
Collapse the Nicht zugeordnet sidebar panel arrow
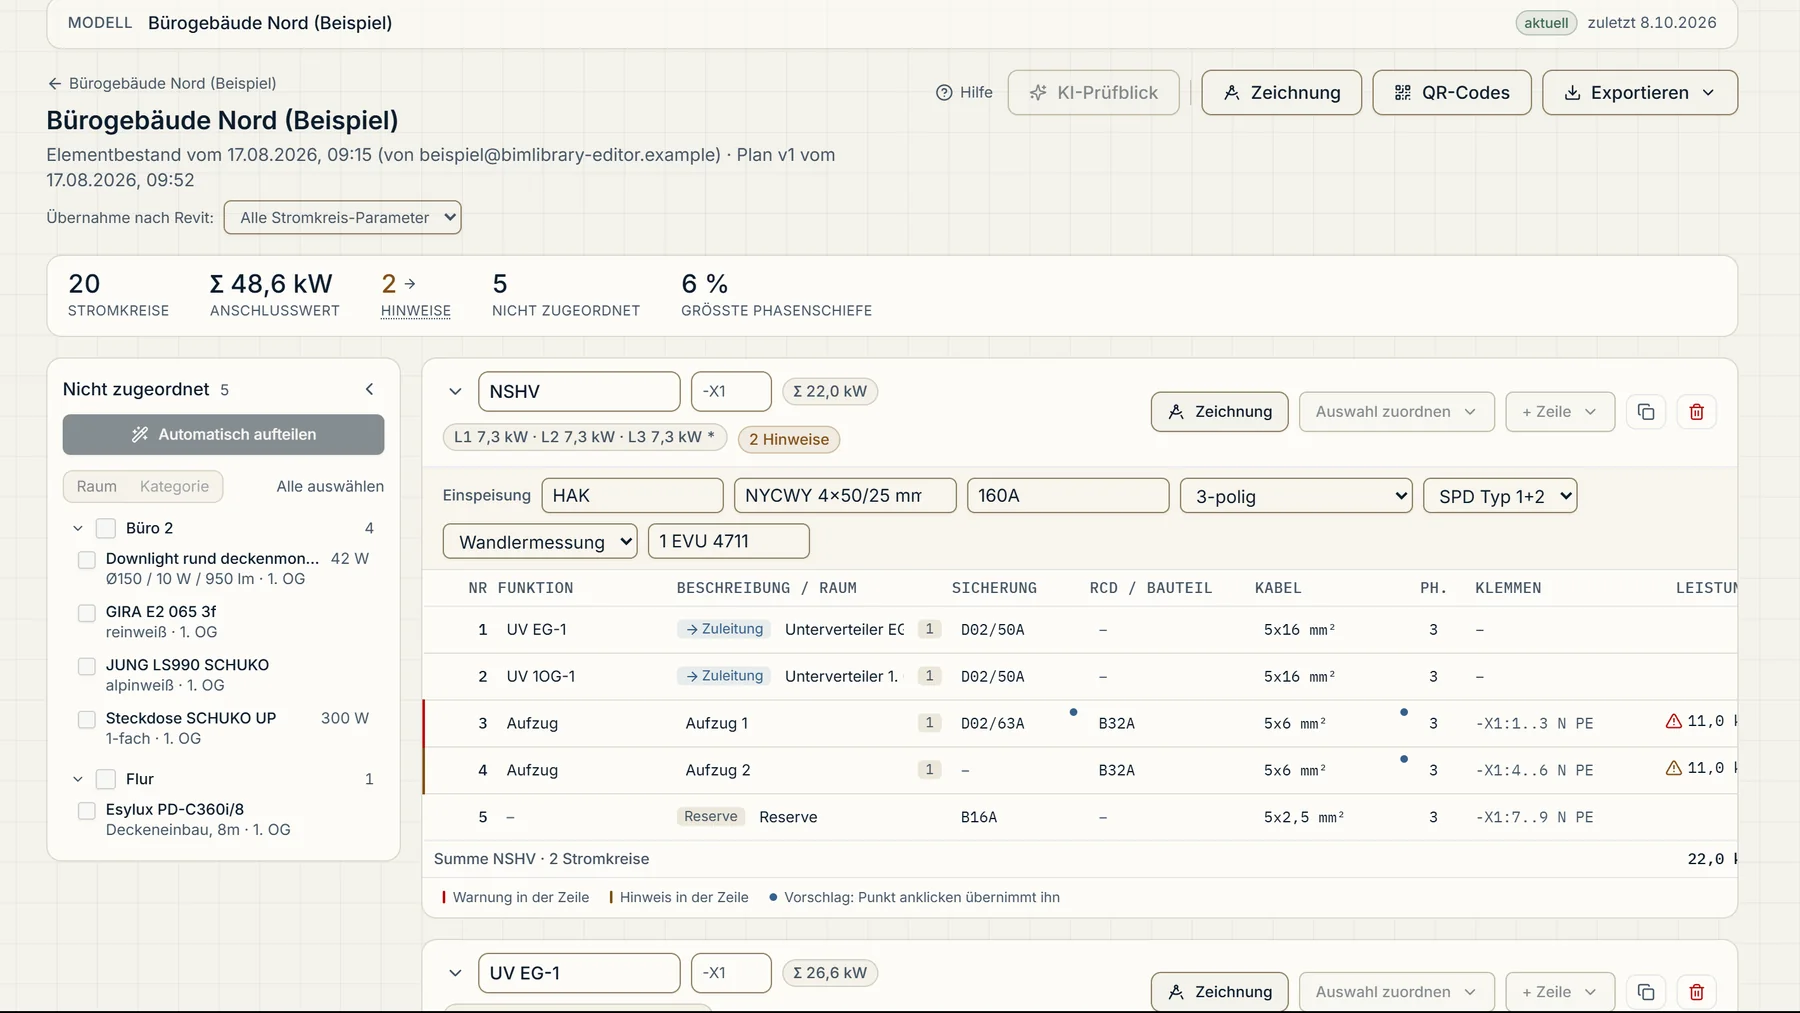(369, 389)
